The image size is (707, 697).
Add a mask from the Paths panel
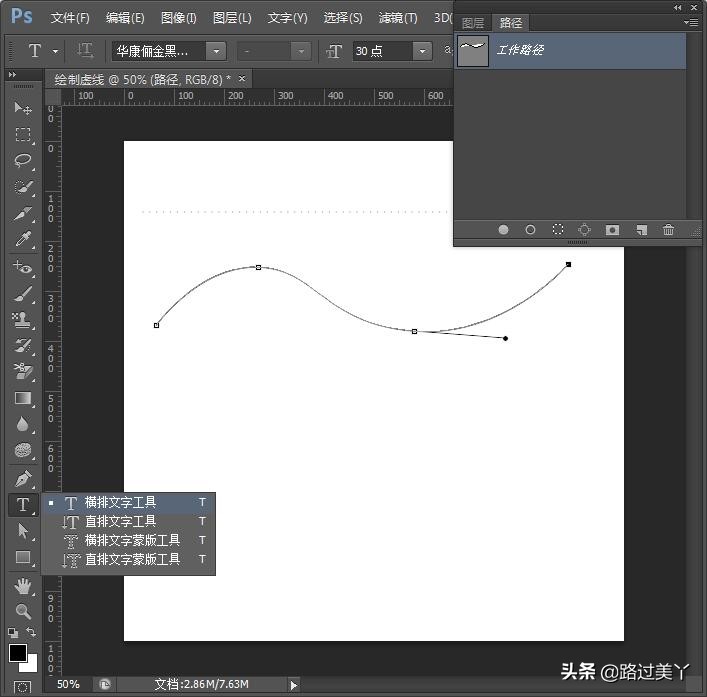612,230
